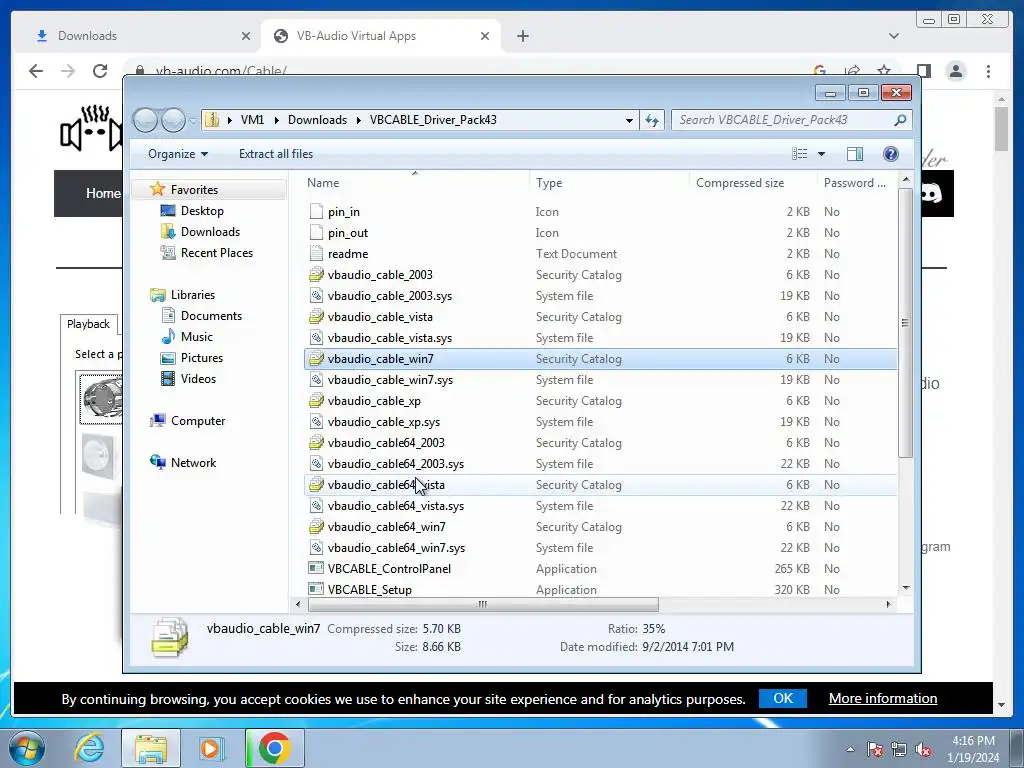The image size is (1024, 768).
Task: Open Recent Places in the navigation pane
Action: [216, 253]
